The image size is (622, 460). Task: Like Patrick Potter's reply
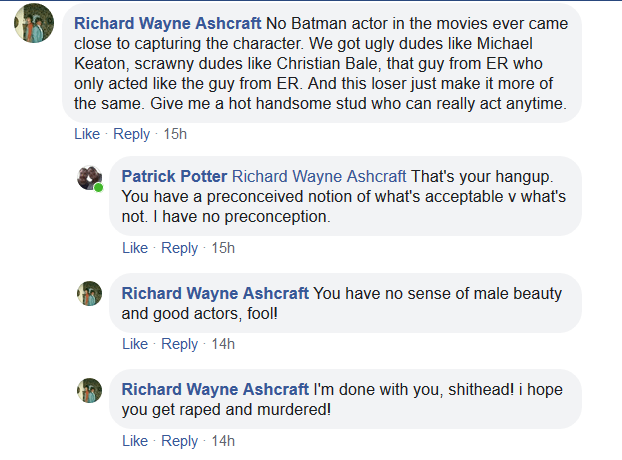[x=135, y=248]
